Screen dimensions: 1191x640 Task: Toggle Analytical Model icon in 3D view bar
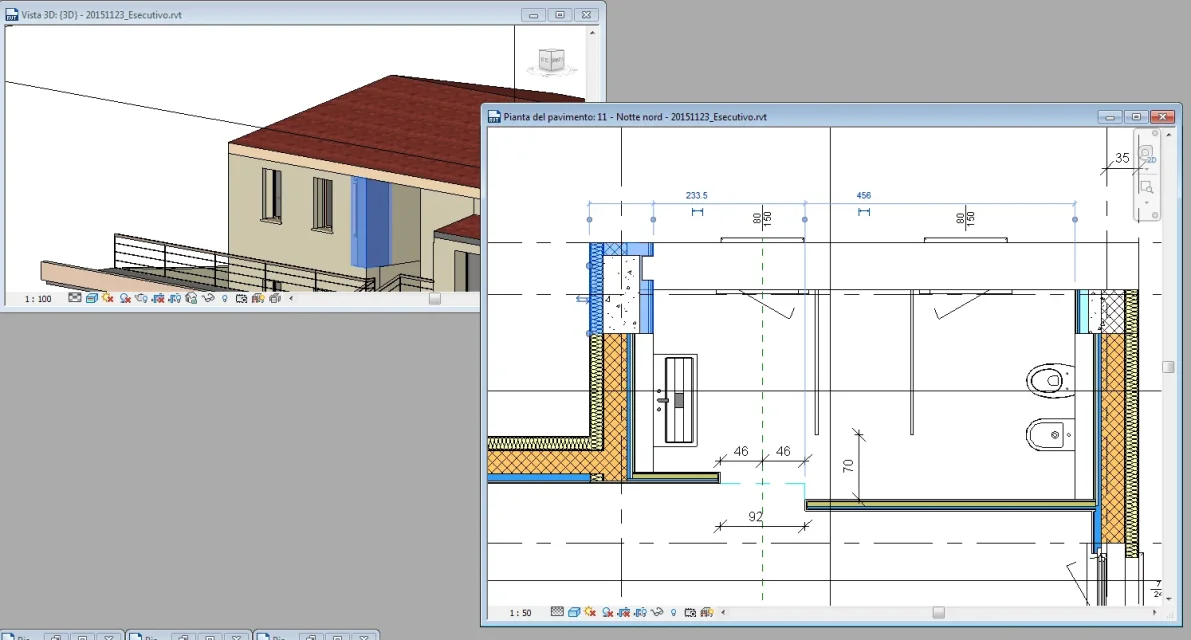tap(257, 298)
